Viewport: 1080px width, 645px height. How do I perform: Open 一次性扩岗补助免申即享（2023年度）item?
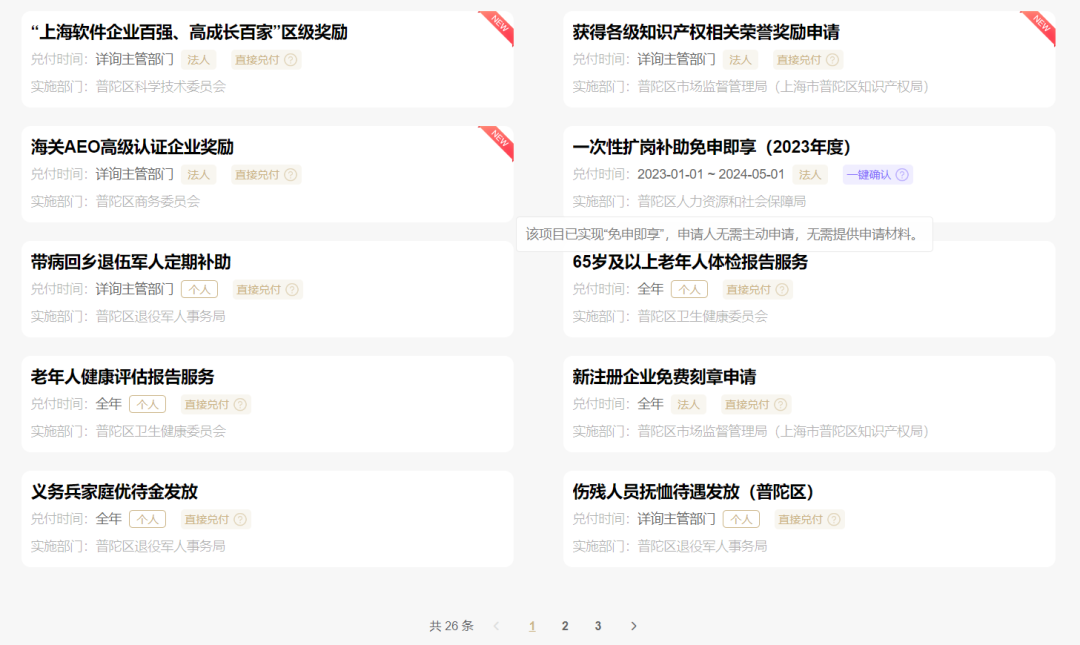pos(711,147)
